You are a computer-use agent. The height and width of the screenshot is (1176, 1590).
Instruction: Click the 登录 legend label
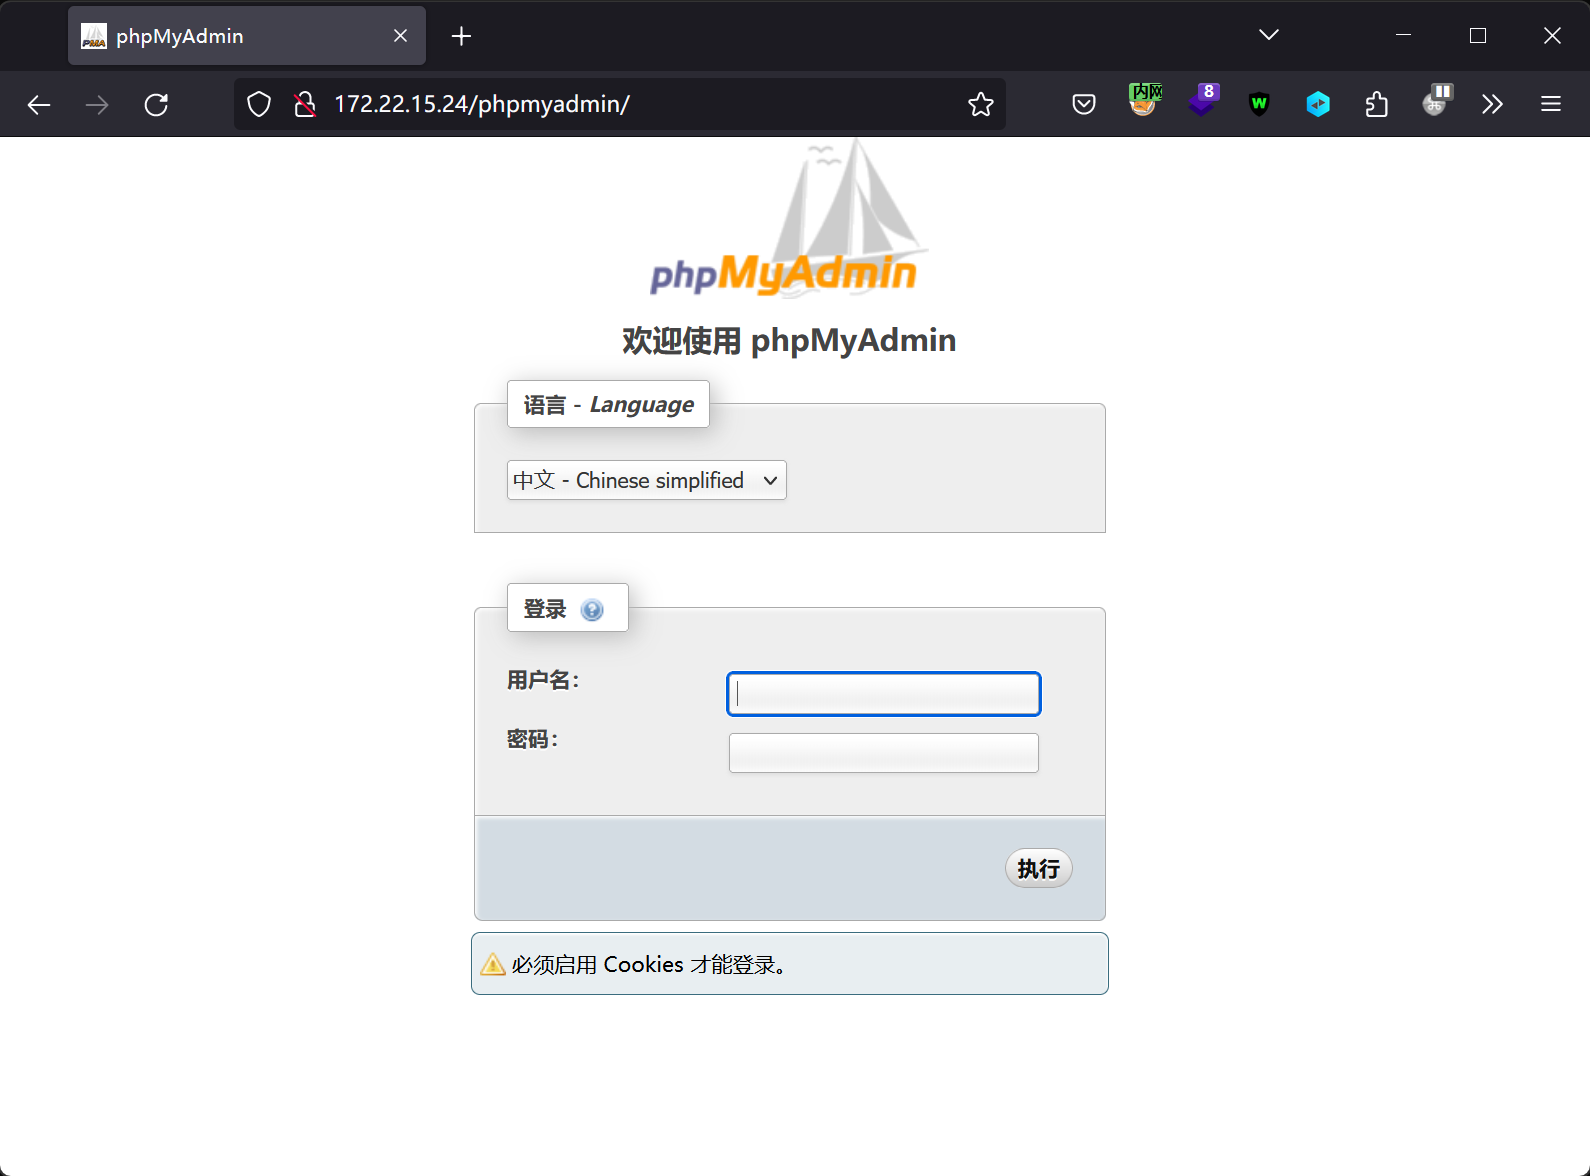click(545, 609)
